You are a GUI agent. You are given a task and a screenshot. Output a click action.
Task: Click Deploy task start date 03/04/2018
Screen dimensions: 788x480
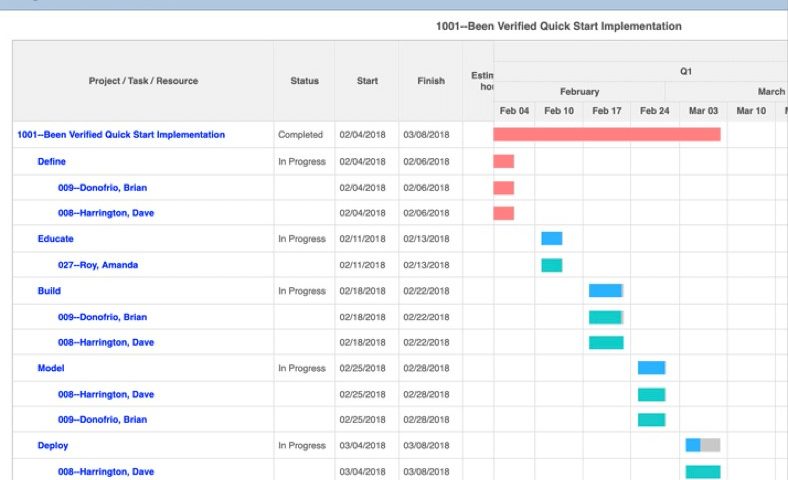click(362, 445)
